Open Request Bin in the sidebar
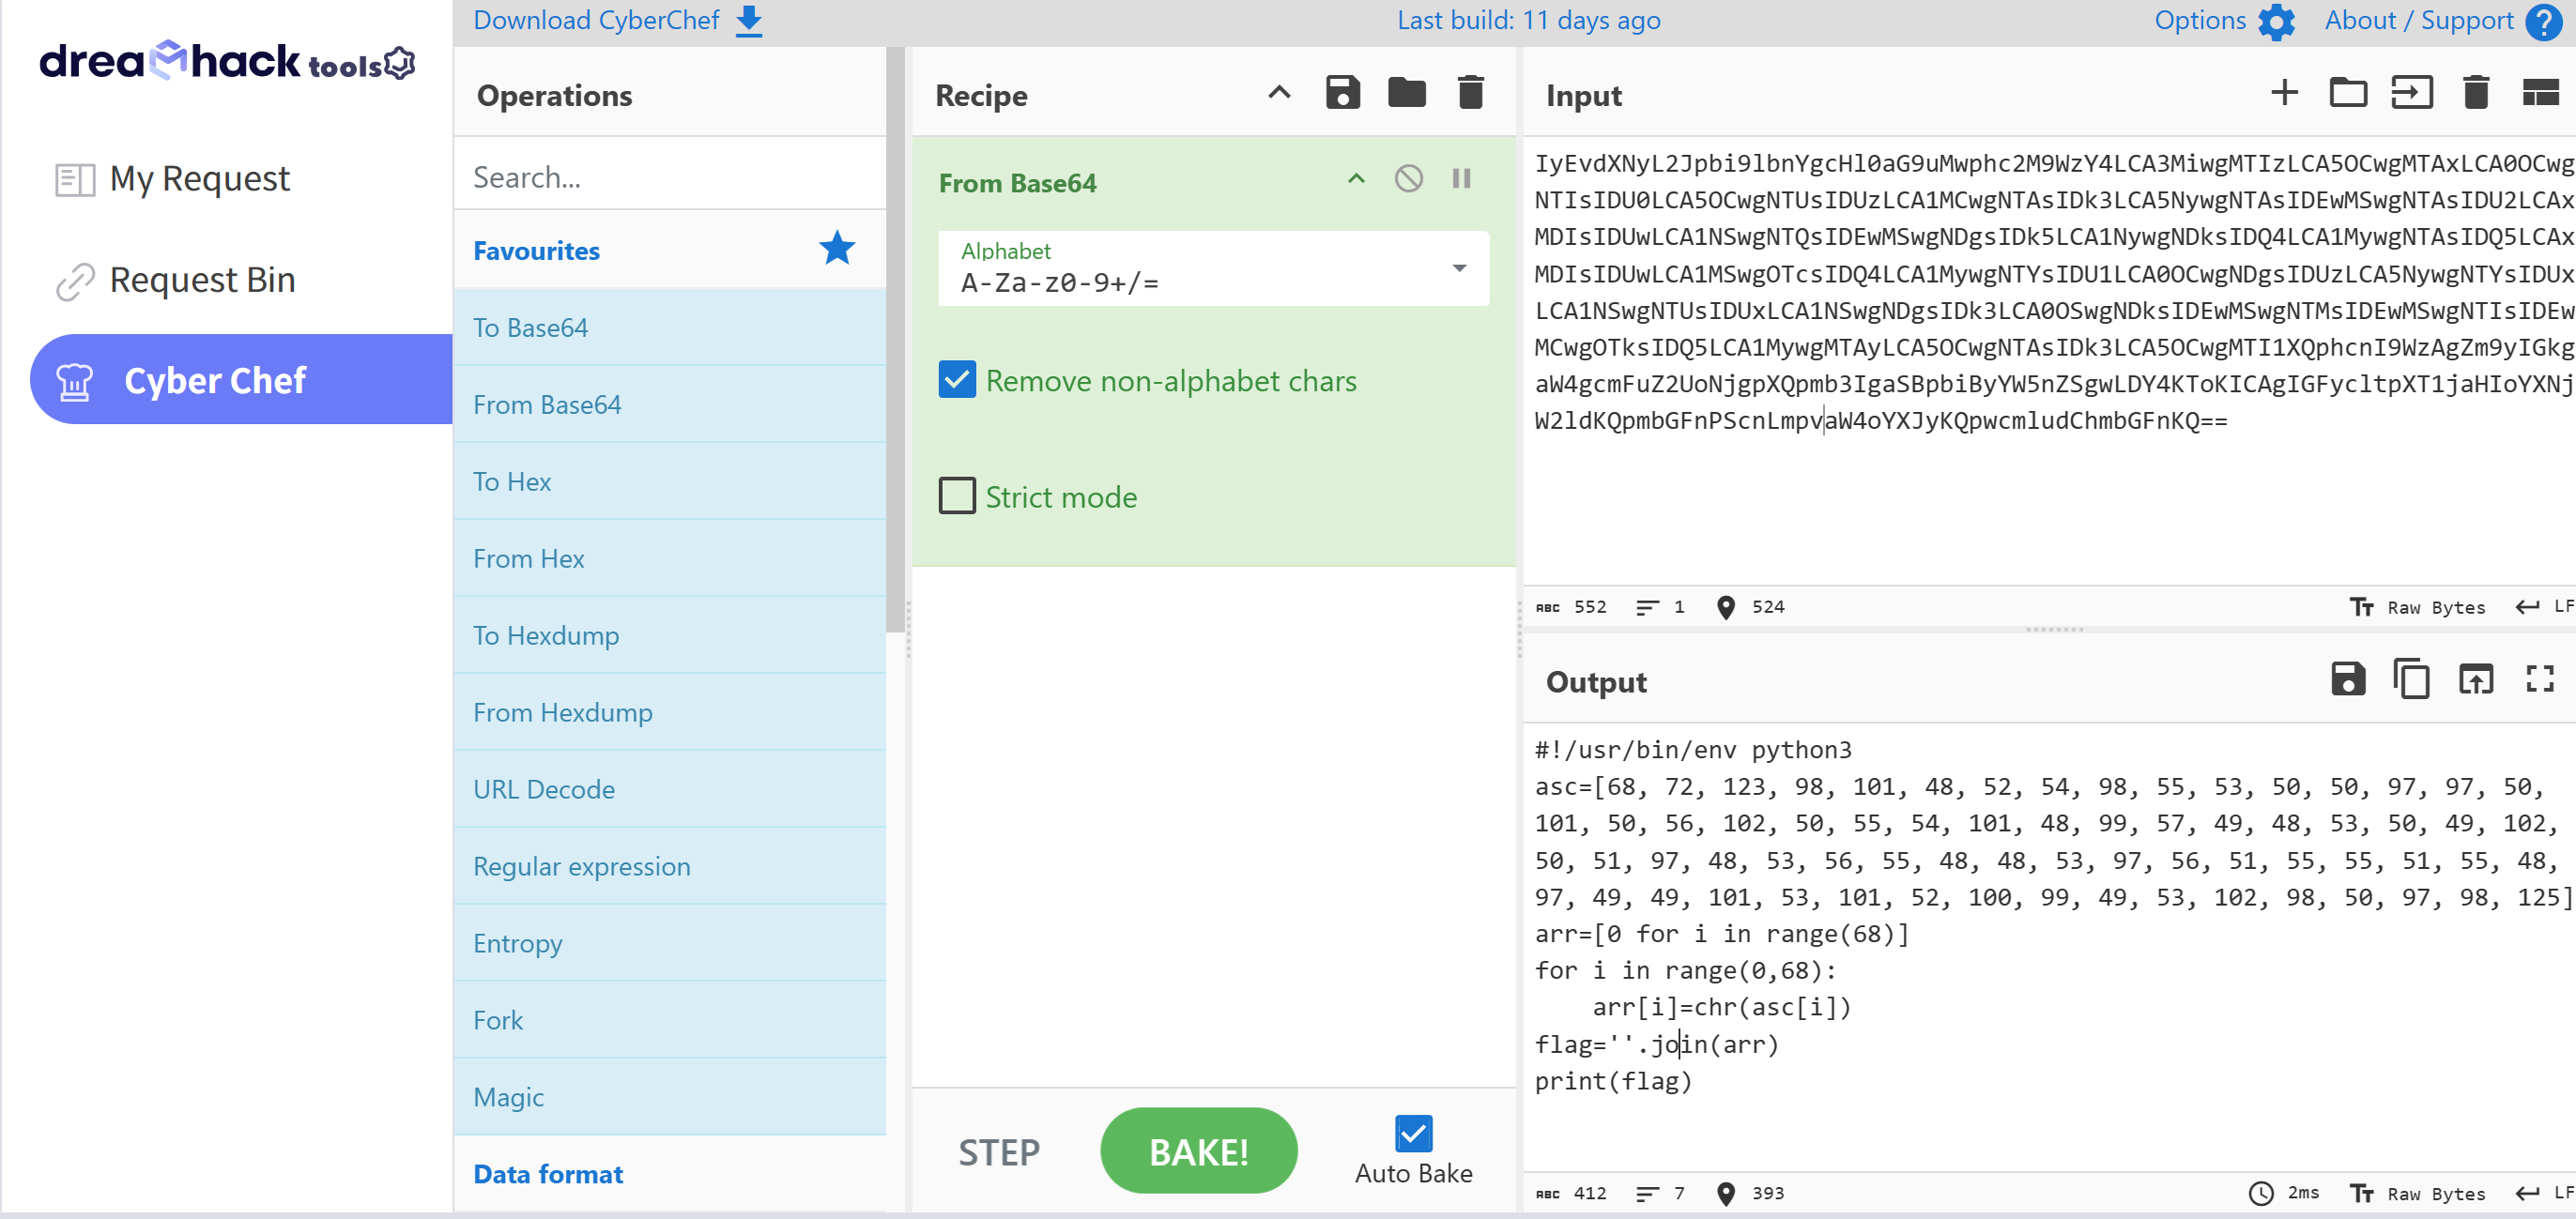Viewport: 2576px width, 1219px height. (x=202, y=280)
